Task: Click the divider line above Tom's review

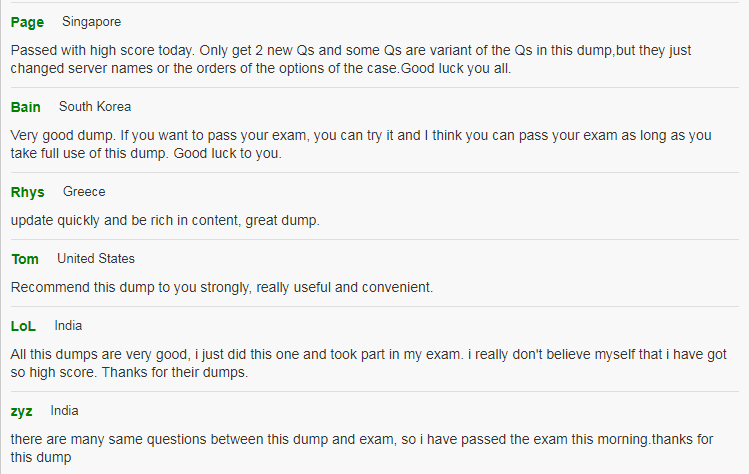Action: coord(374,239)
